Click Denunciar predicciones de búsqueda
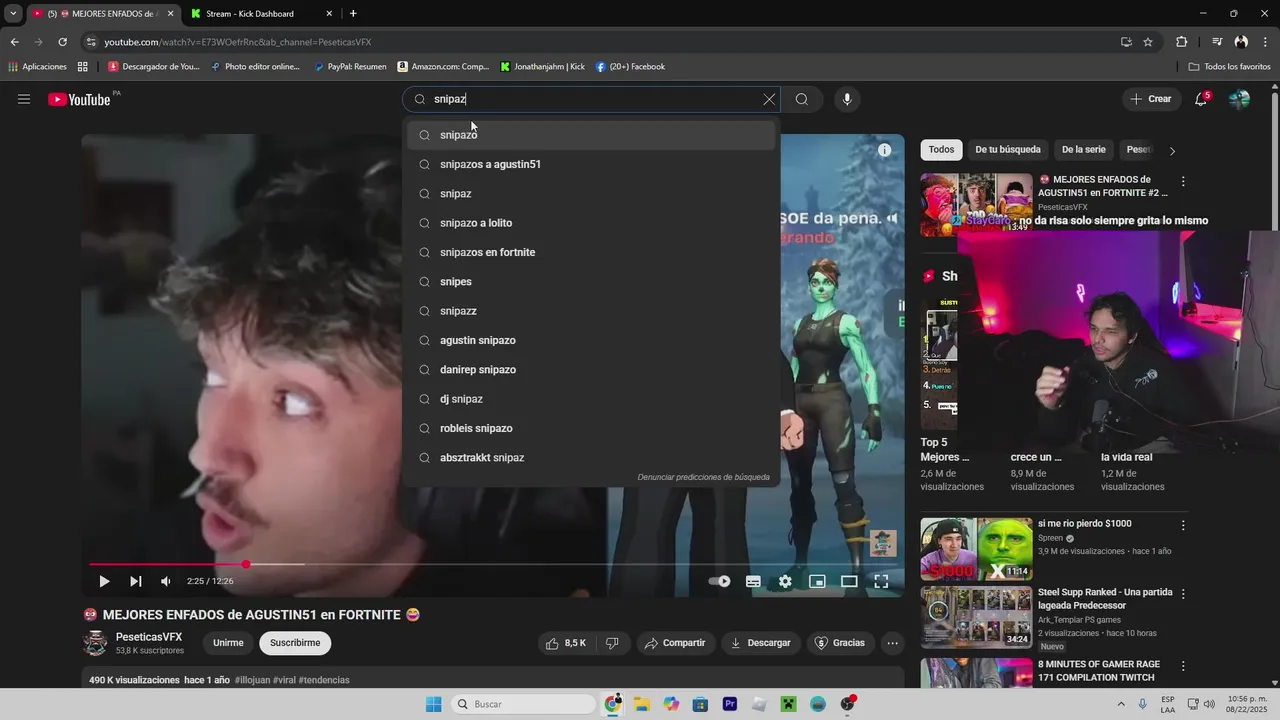Screen dimensions: 1280x720 [x=704, y=477]
